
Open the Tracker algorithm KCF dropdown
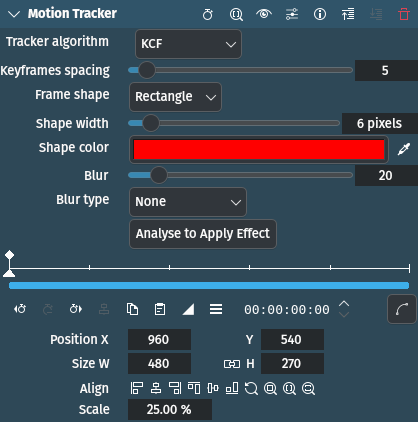pos(188,44)
